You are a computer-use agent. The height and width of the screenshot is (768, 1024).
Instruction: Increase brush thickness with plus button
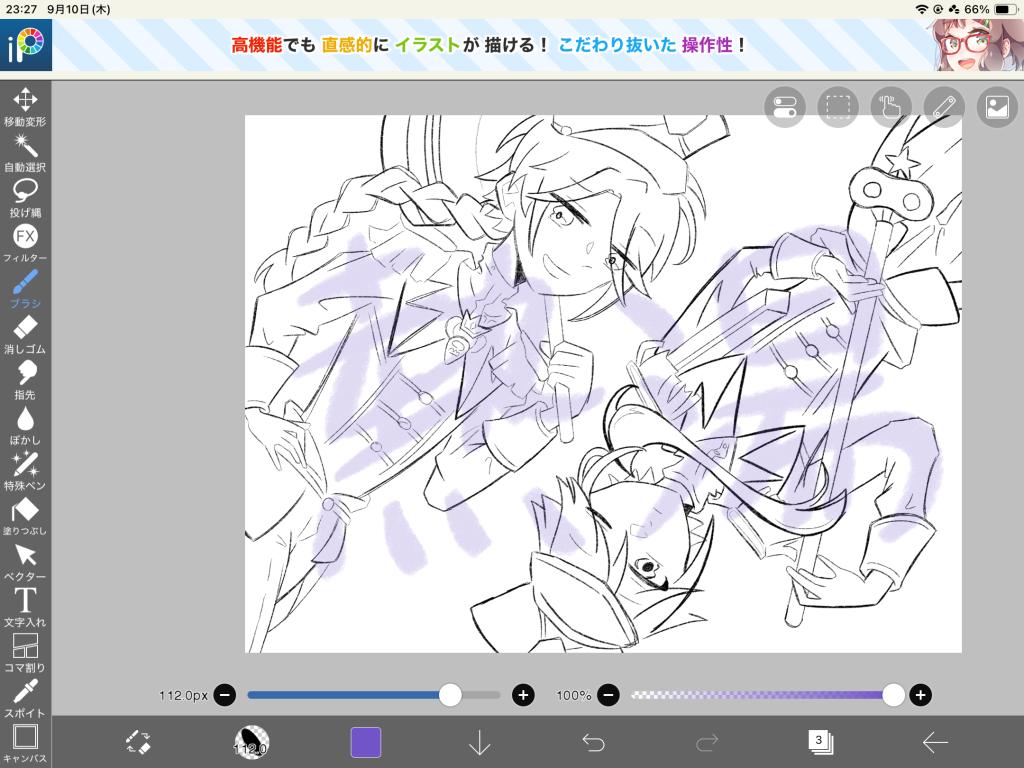[x=523, y=696]
